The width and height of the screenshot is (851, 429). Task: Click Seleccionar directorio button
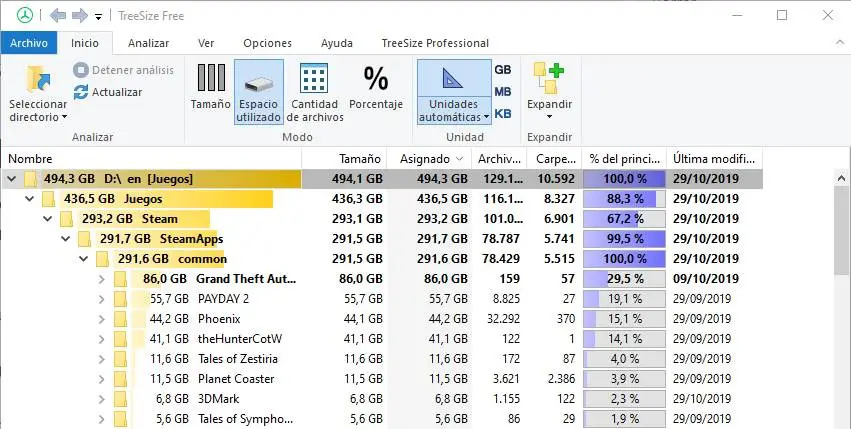tap(38, 94)
